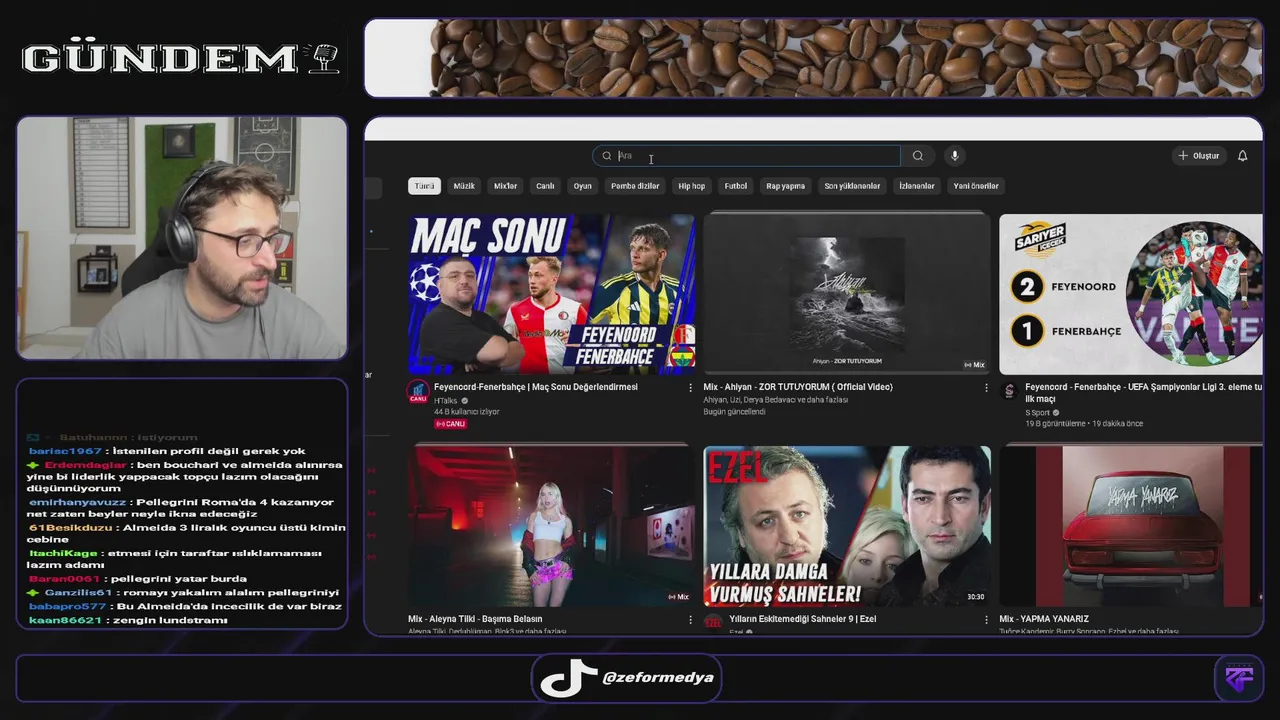Click chat message from babapro577
Screen dimensions: 1280x720
pos(185,606)
